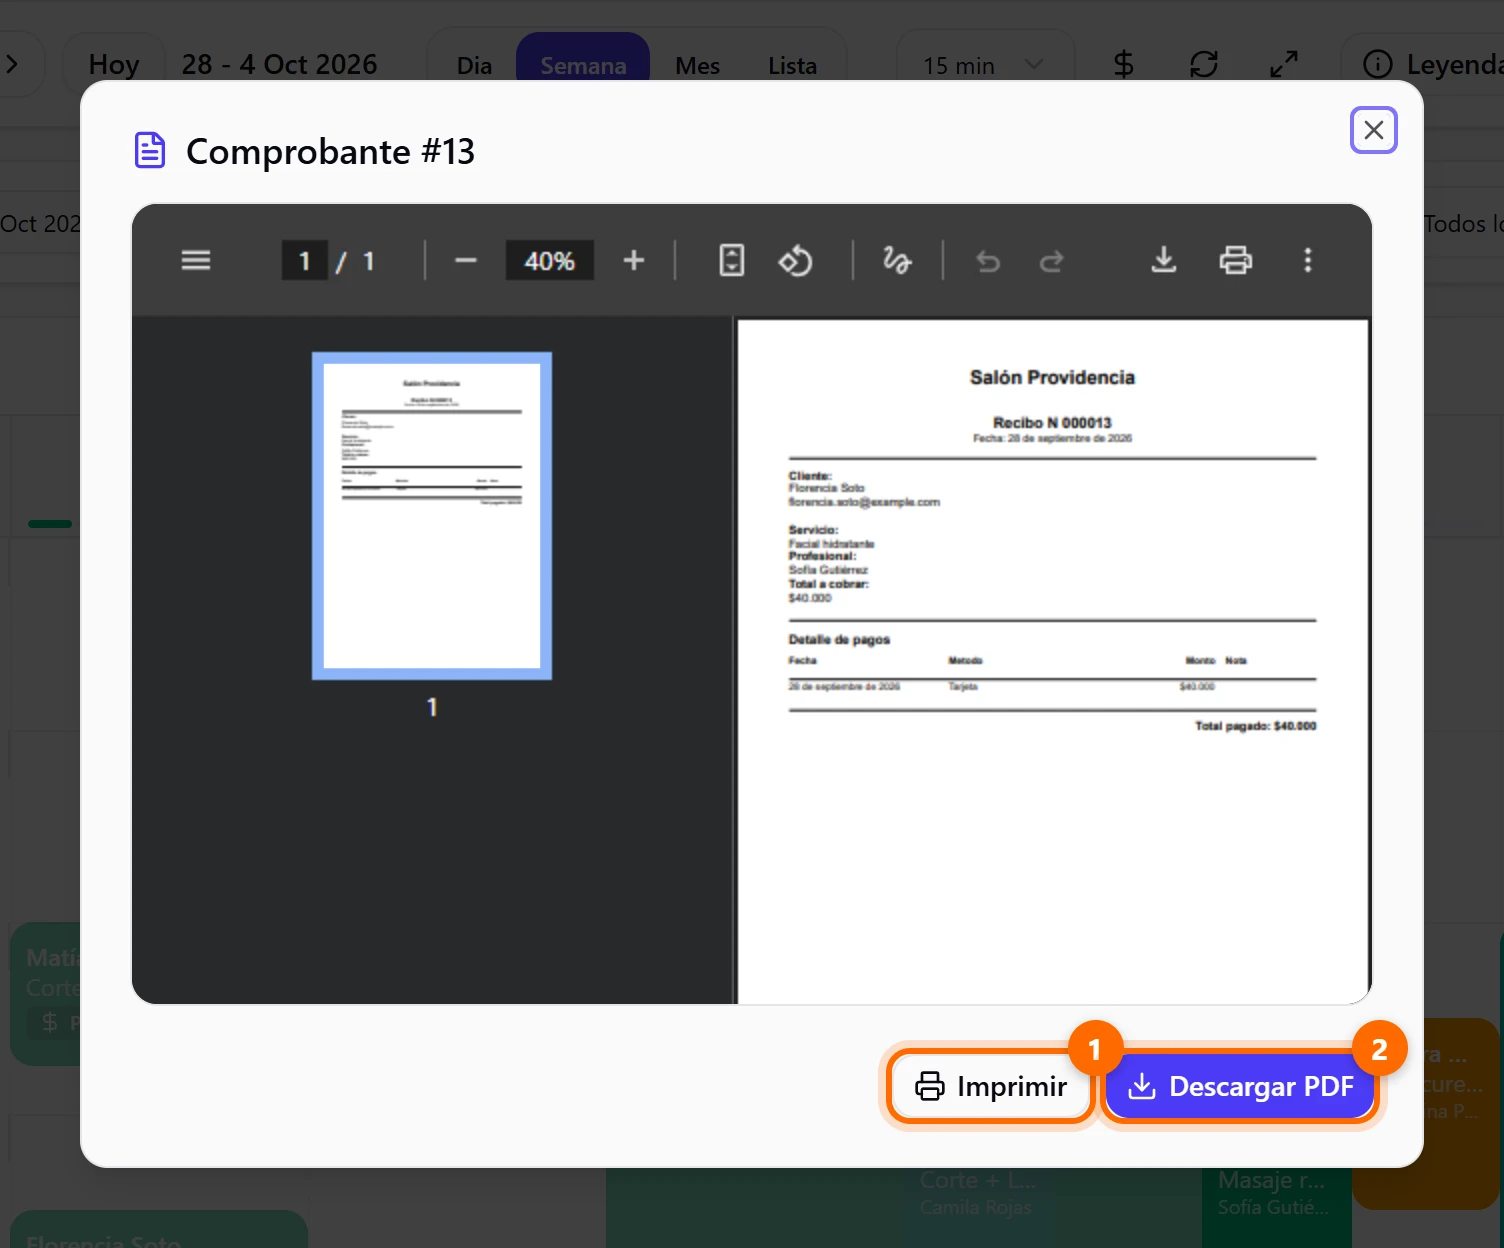Click the redo arrow in PDF toolbar

point(1052,261)
